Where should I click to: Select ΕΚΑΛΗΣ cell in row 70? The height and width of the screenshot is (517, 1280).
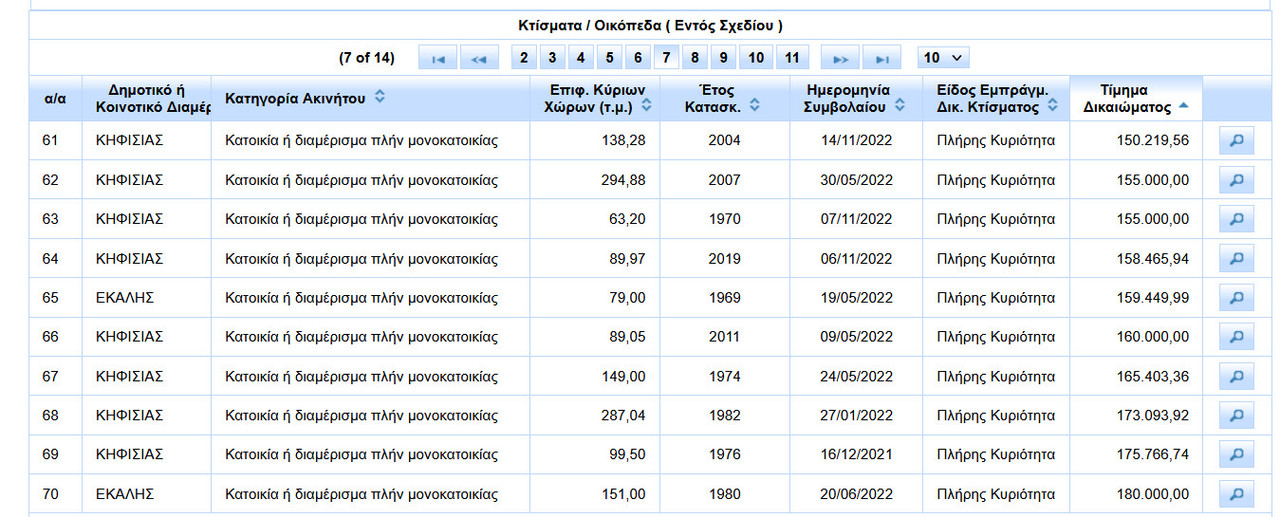coord(147,494)
